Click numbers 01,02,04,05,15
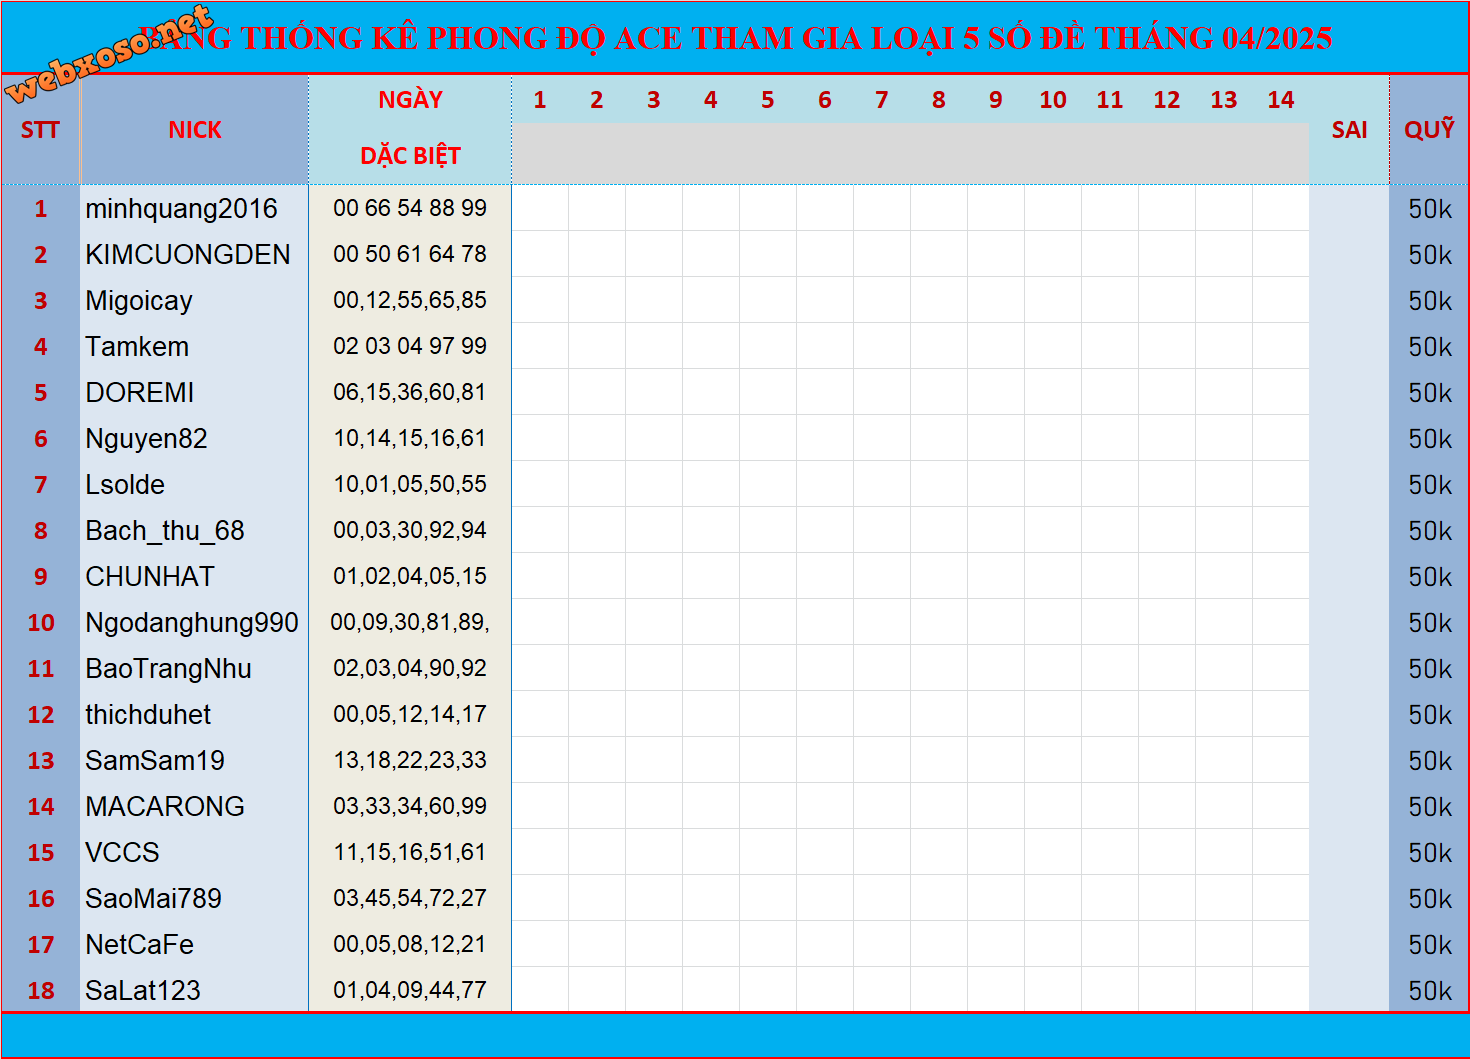 tap(410, 576)
